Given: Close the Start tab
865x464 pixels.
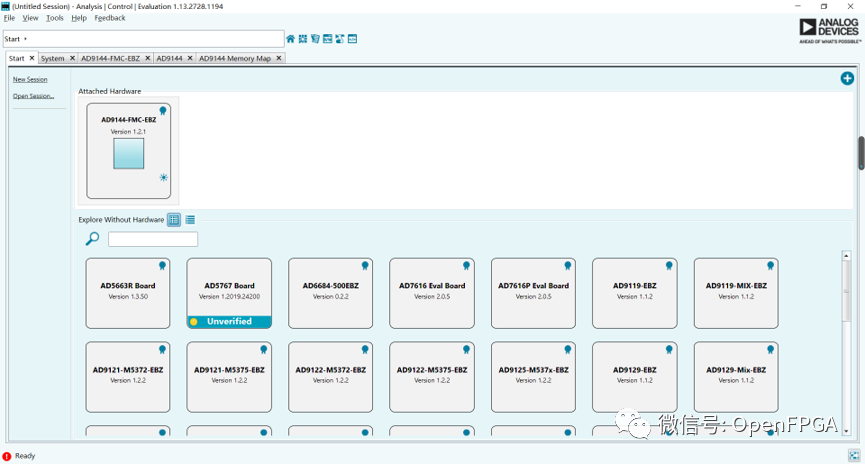Looking at the screenshot, I should [32, 58].
